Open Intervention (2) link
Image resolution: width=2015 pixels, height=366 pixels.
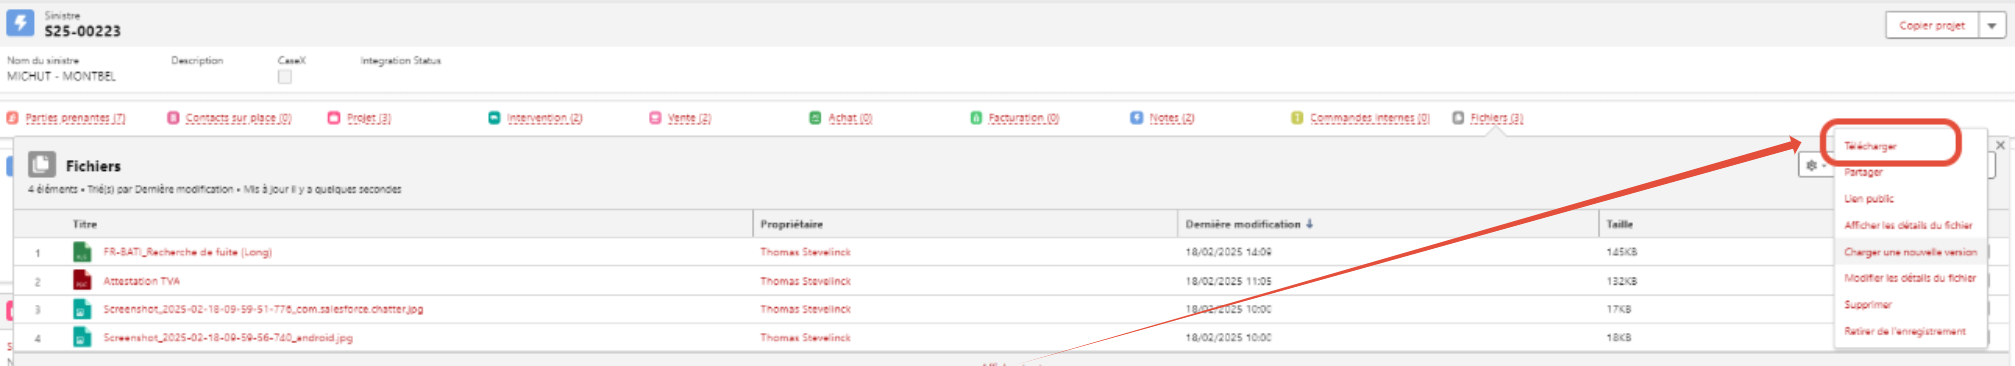[544, 118]
